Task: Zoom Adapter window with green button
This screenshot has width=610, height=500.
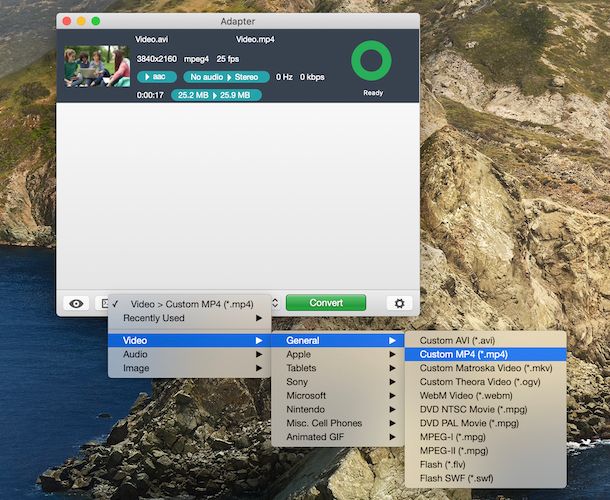Action: [x=96, y=21]
